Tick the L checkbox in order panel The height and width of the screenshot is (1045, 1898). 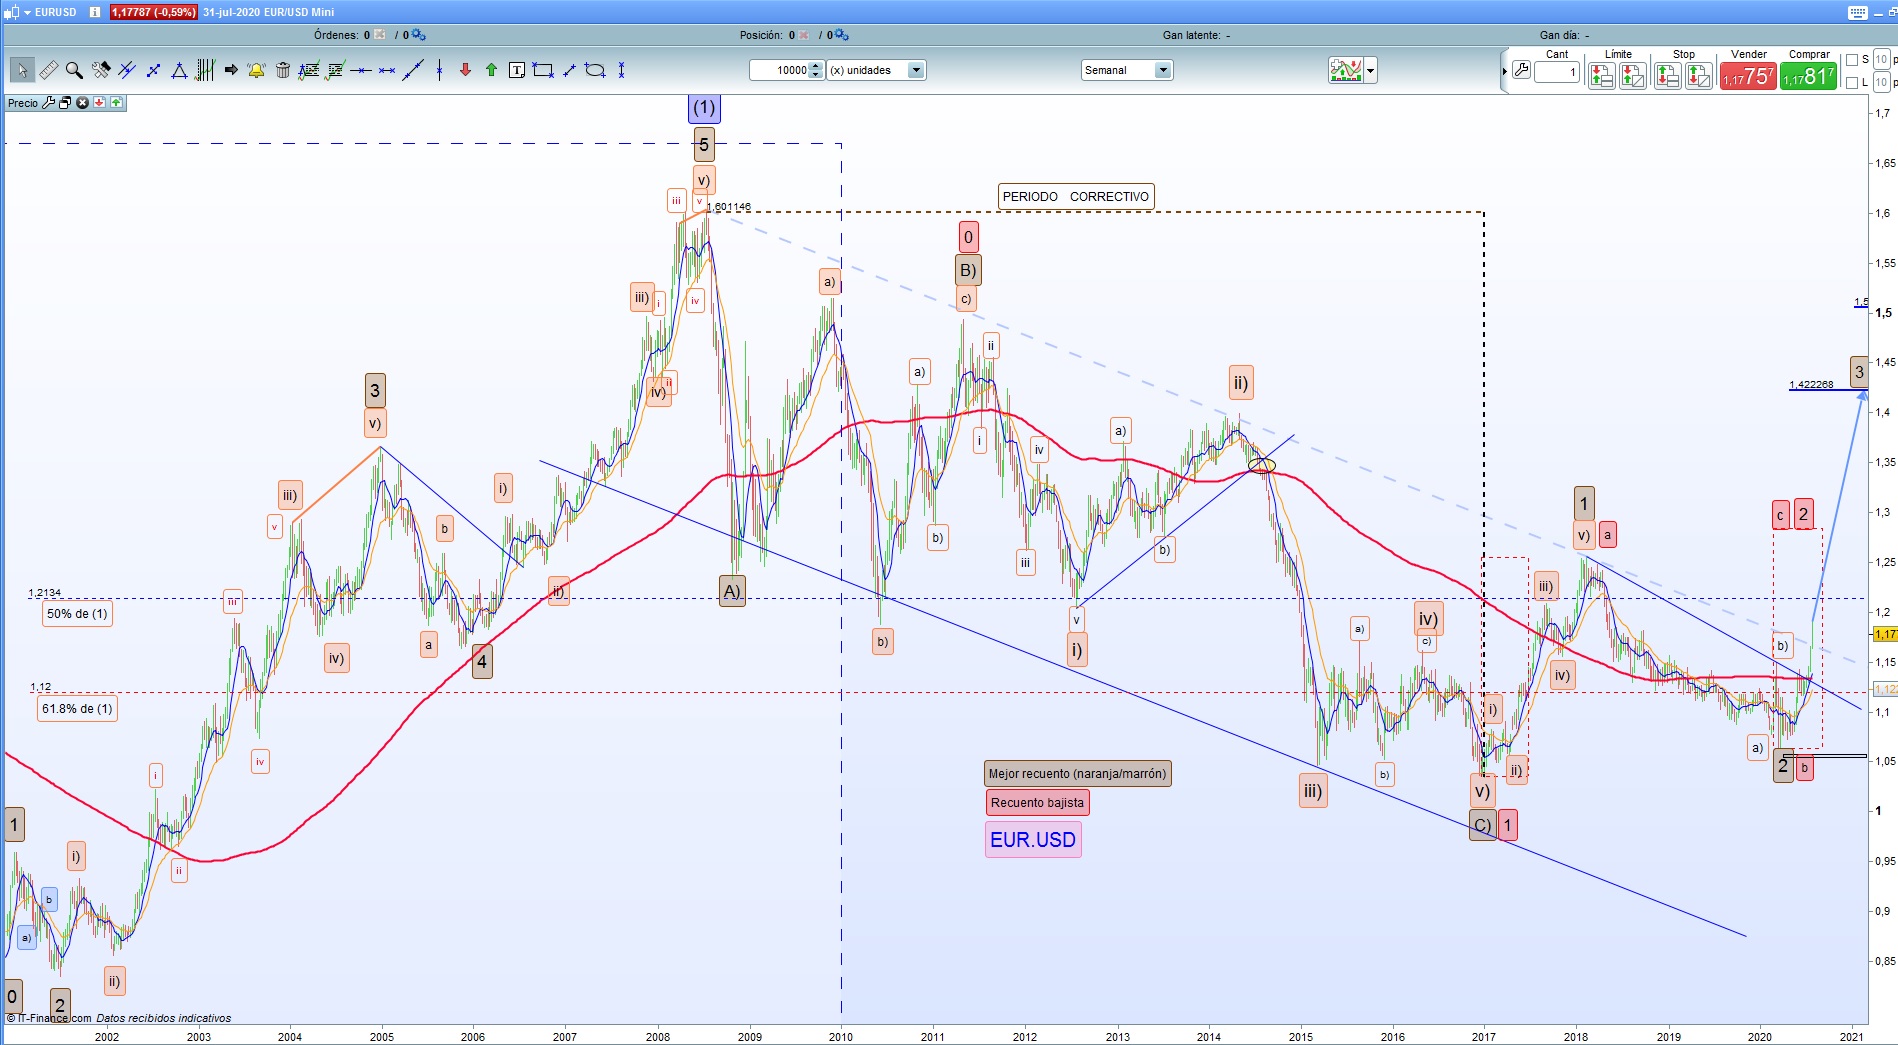(1852, 83)
